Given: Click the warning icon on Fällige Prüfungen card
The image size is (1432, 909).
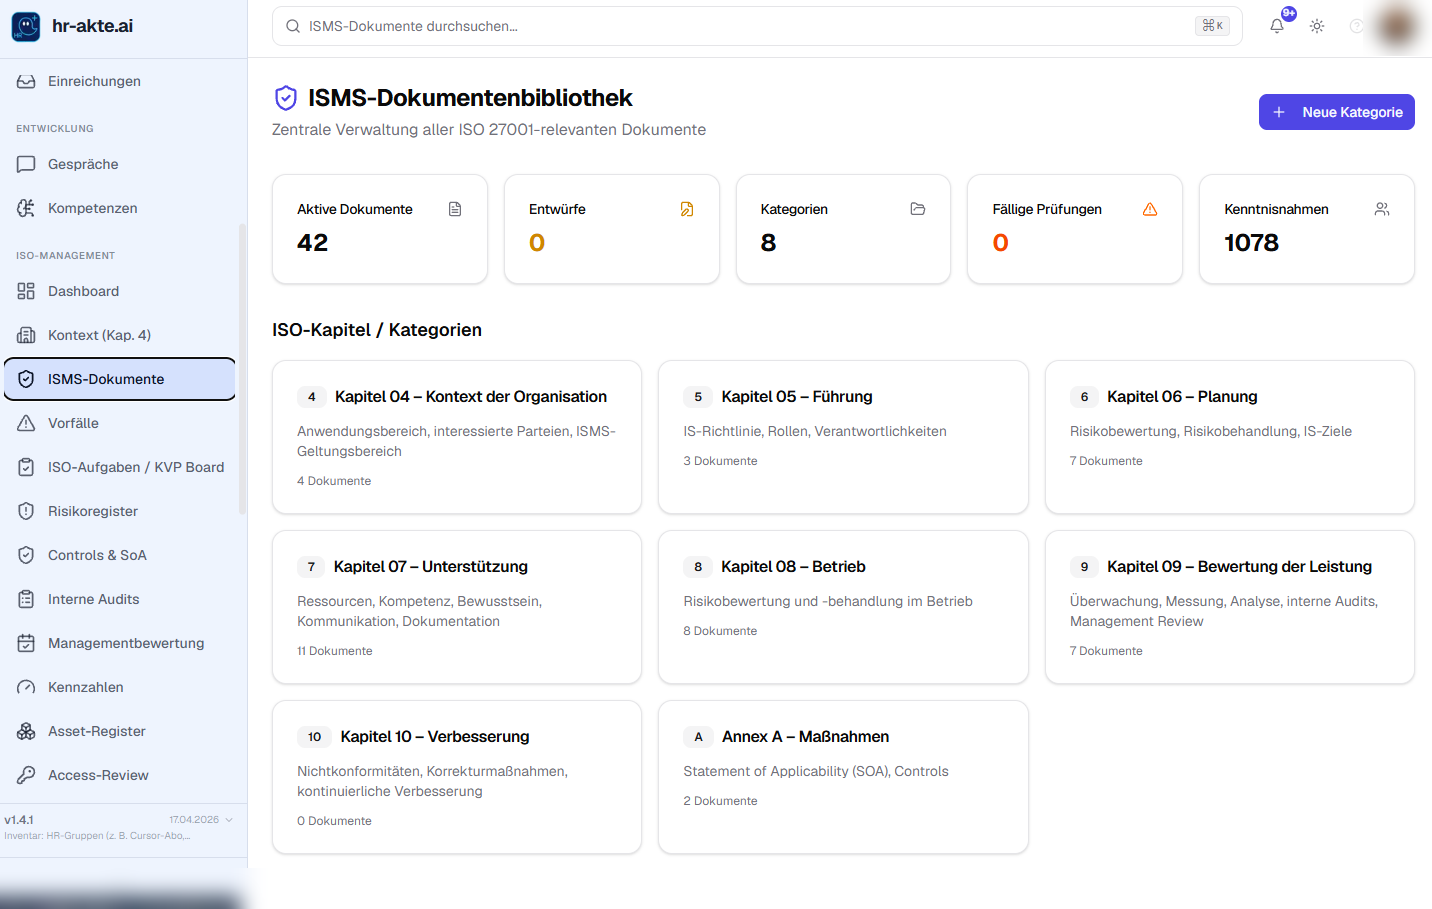Looking at the screenshot, I should (x=1150, y=209).
